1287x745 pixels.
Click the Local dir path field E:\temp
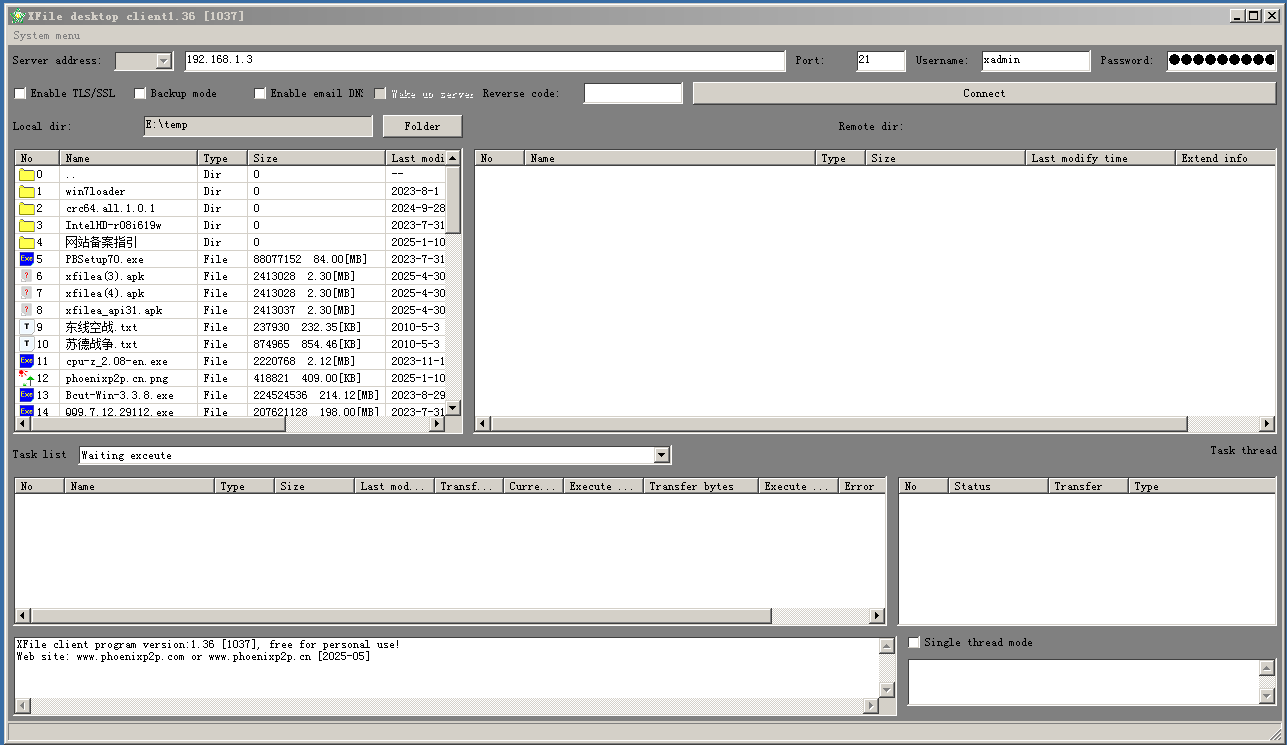(258, 127)
